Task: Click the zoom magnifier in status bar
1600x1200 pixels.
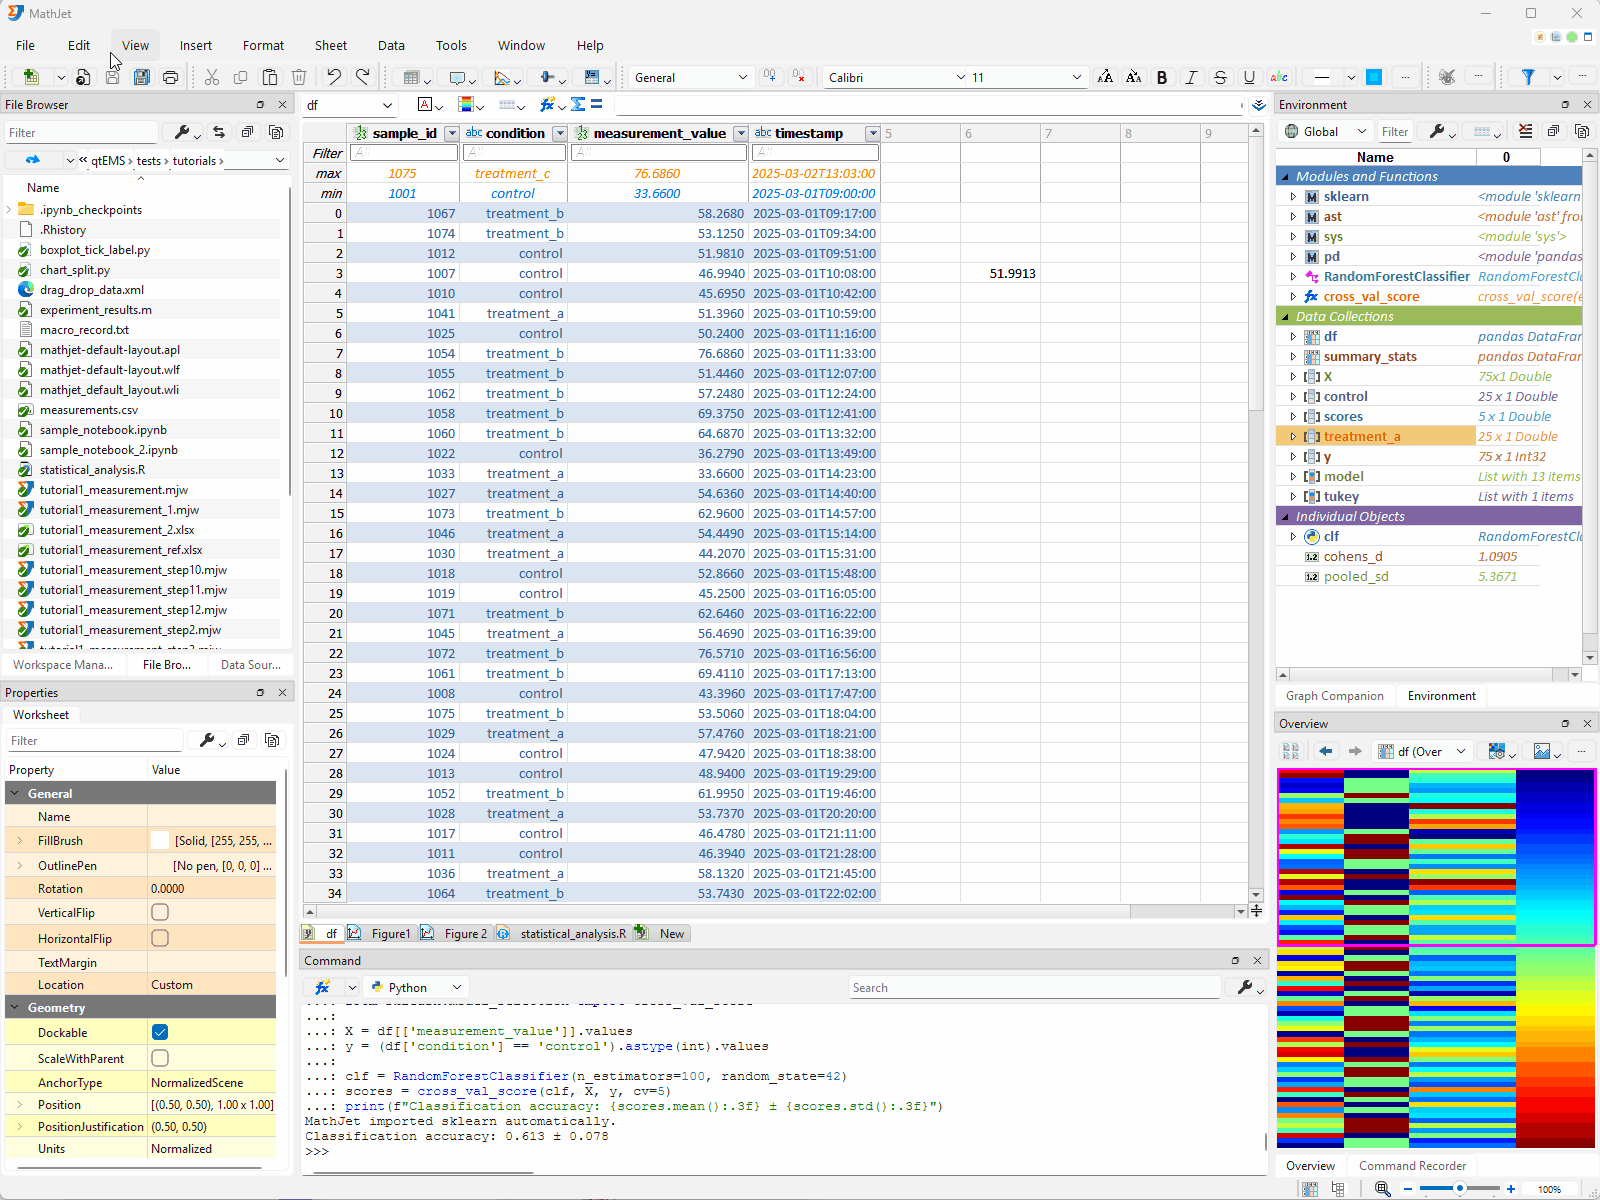Action: point(1382,1188)
